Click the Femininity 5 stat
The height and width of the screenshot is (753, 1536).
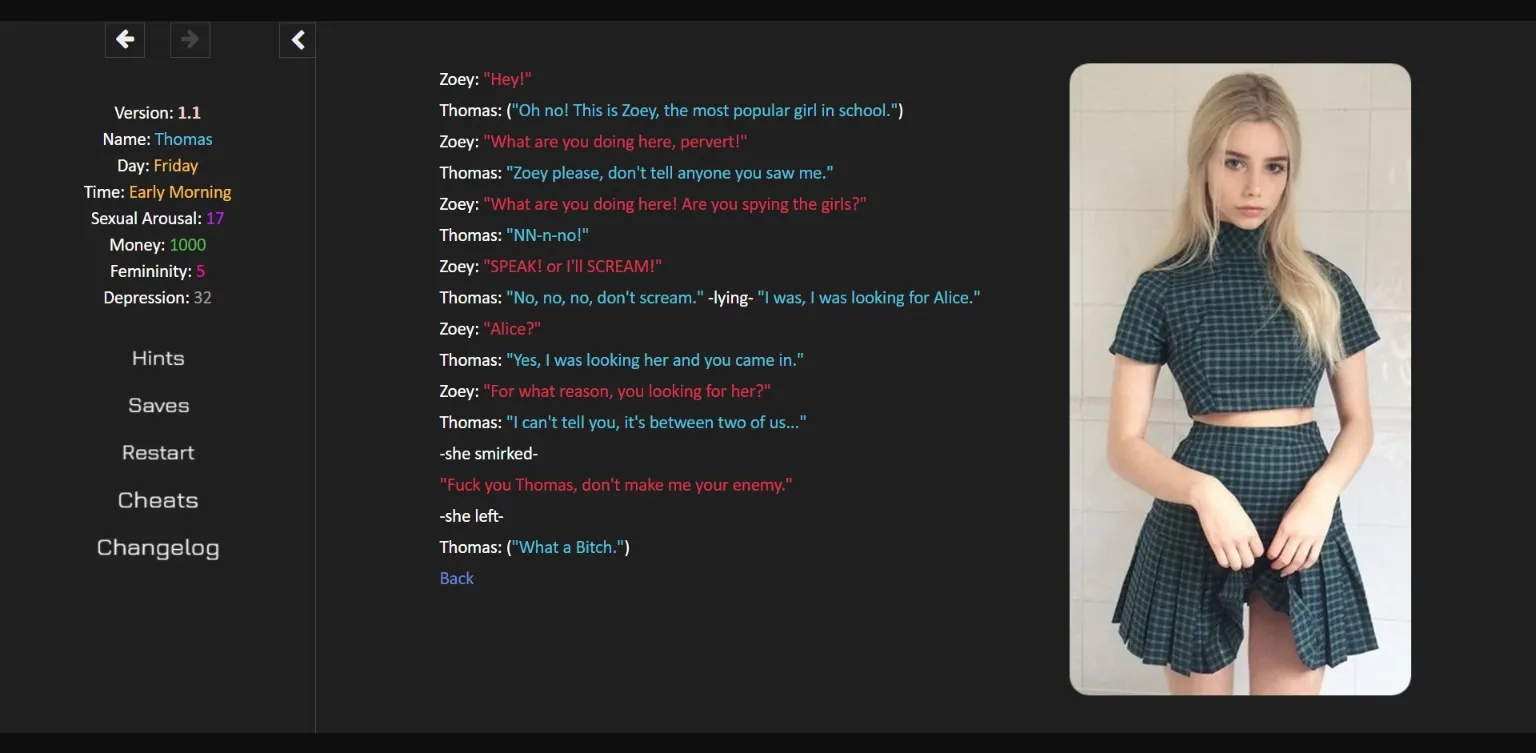(x=157, y=271)
